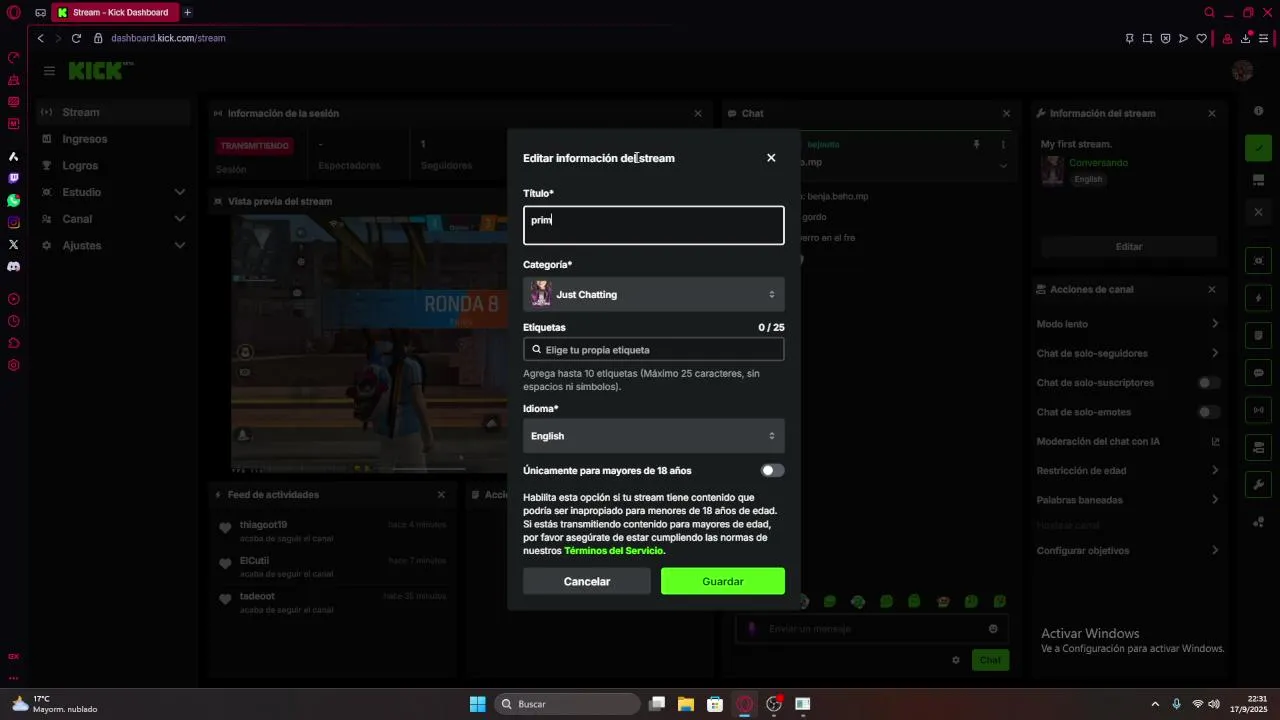This screenshot has width=1280, height=720.
Task: Open Instagram in the Opera sidebar
Action: coord(13,222)
